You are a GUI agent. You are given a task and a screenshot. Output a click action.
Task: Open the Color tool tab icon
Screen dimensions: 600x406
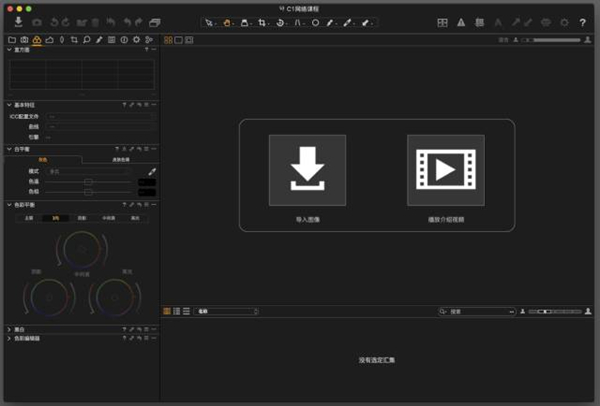(x=37, y=40)
